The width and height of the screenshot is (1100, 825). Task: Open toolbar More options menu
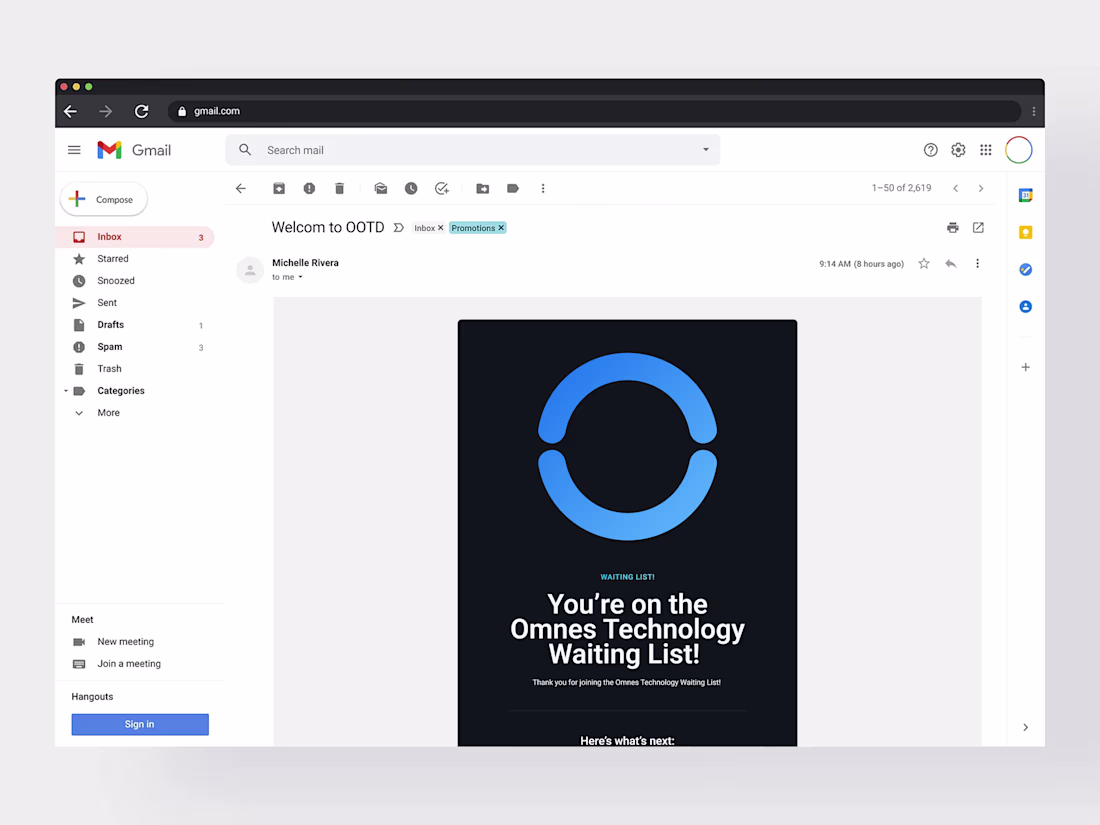pos(543,189)
